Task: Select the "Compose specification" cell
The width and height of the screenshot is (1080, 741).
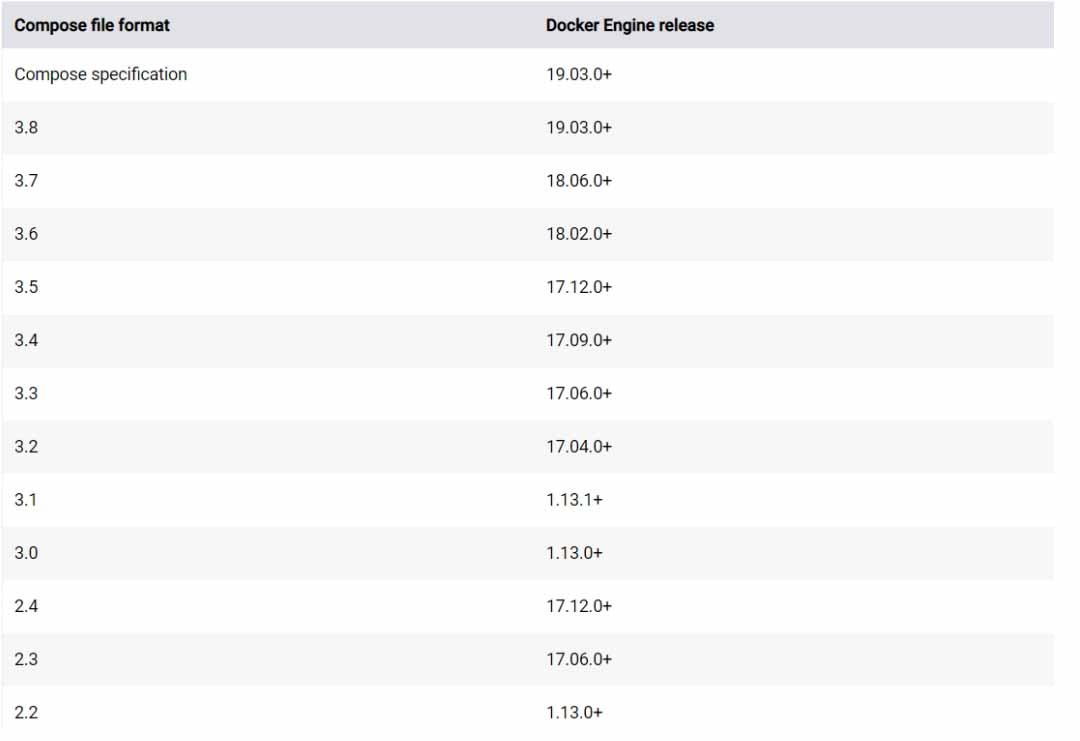Action: pos(101,74)
